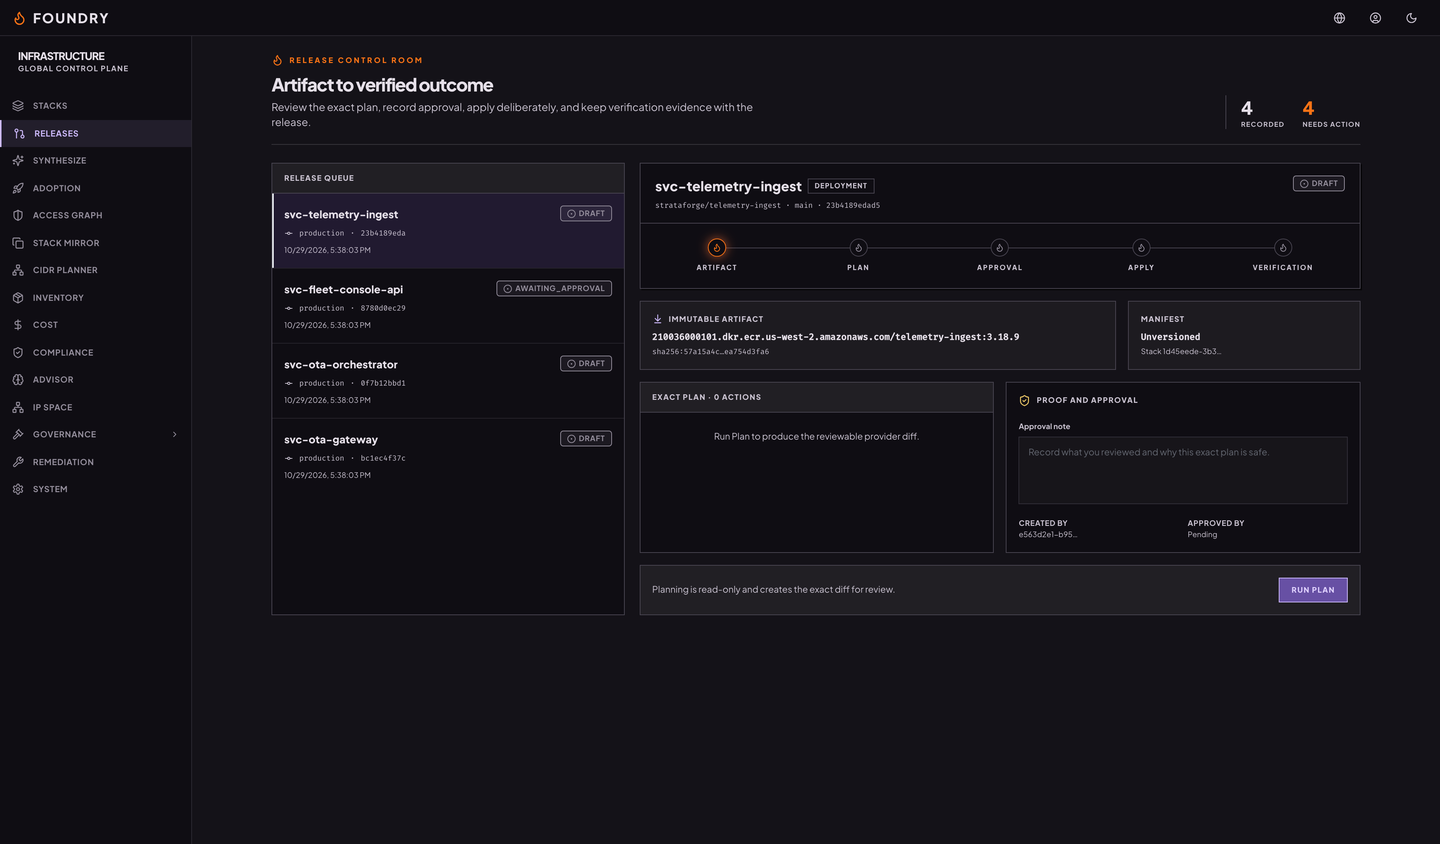Image resolution: width=1440 pixels, height=844 pixels.
Task: Toggle dark mode moon icon
Action: tap(1411, 18)
